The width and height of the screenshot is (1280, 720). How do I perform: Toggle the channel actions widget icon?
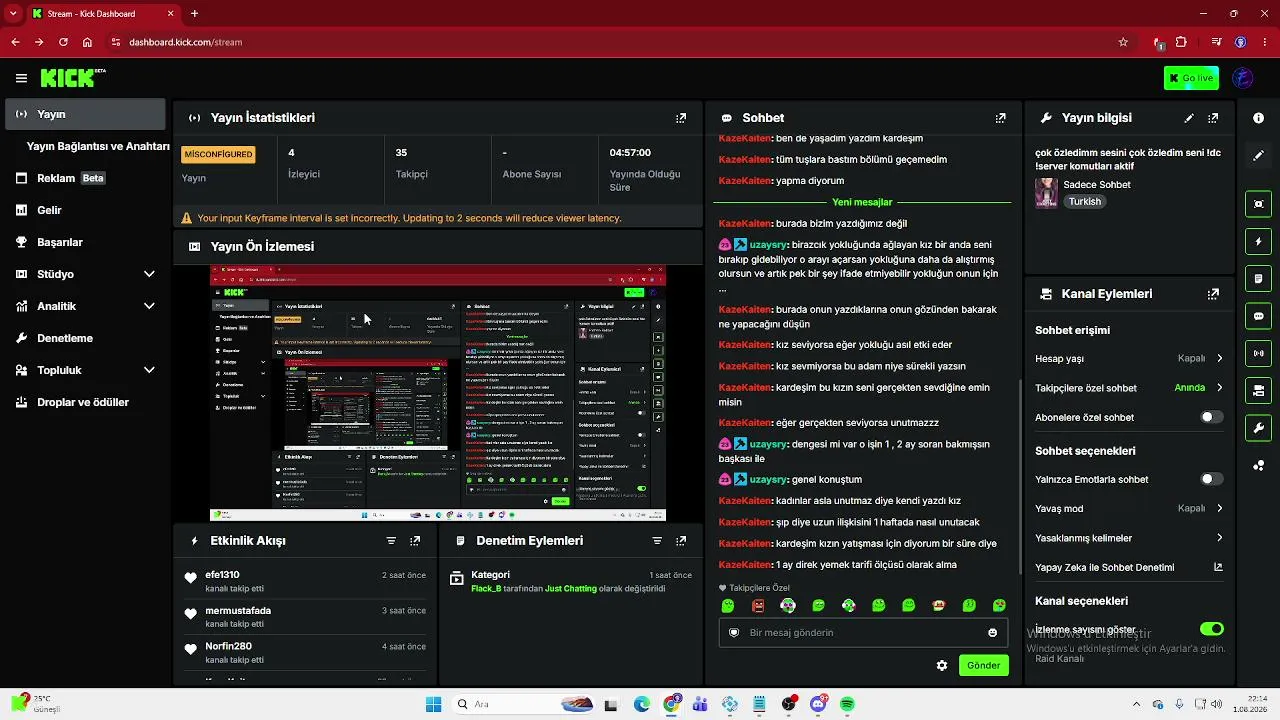[1258, 390]
